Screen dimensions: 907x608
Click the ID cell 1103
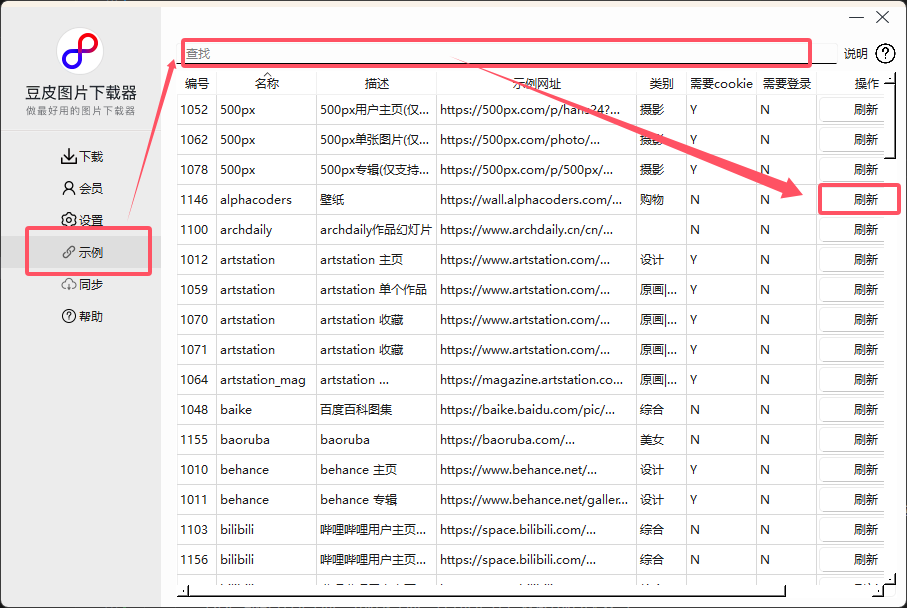coord(197,530)
